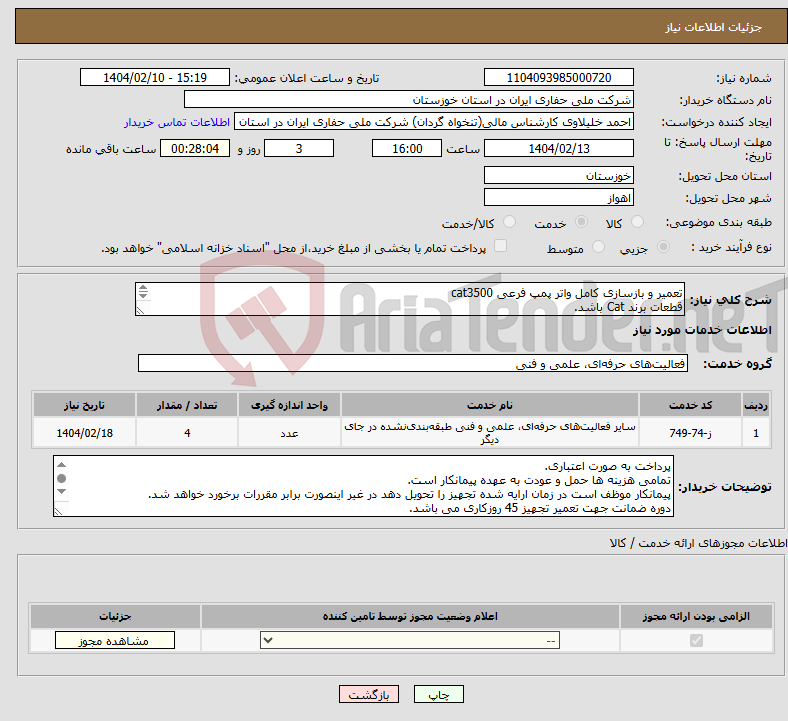Select the متوسط purchase type radio
788x721 pixels.
(598, 246)
